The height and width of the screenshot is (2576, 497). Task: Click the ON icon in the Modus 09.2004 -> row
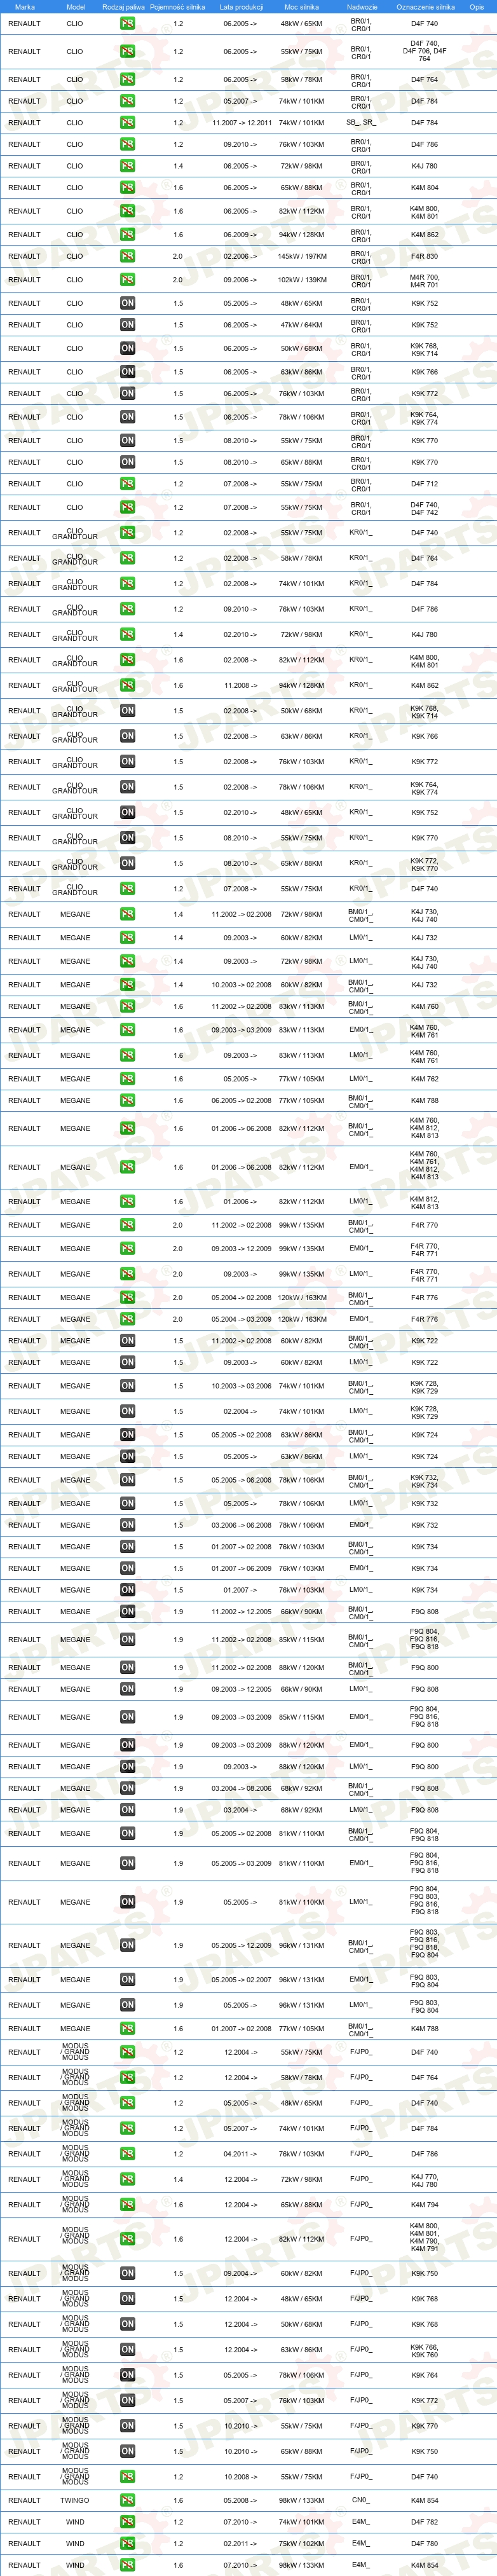tap(127, 2273)
